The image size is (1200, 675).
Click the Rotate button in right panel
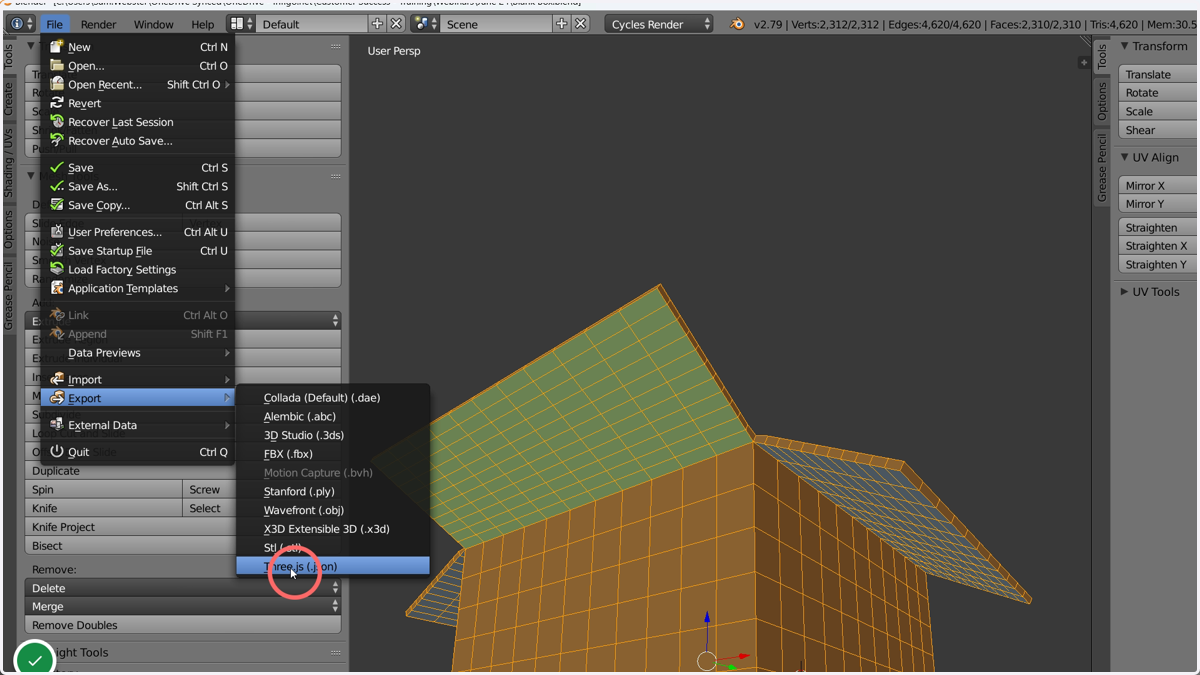1158,93
